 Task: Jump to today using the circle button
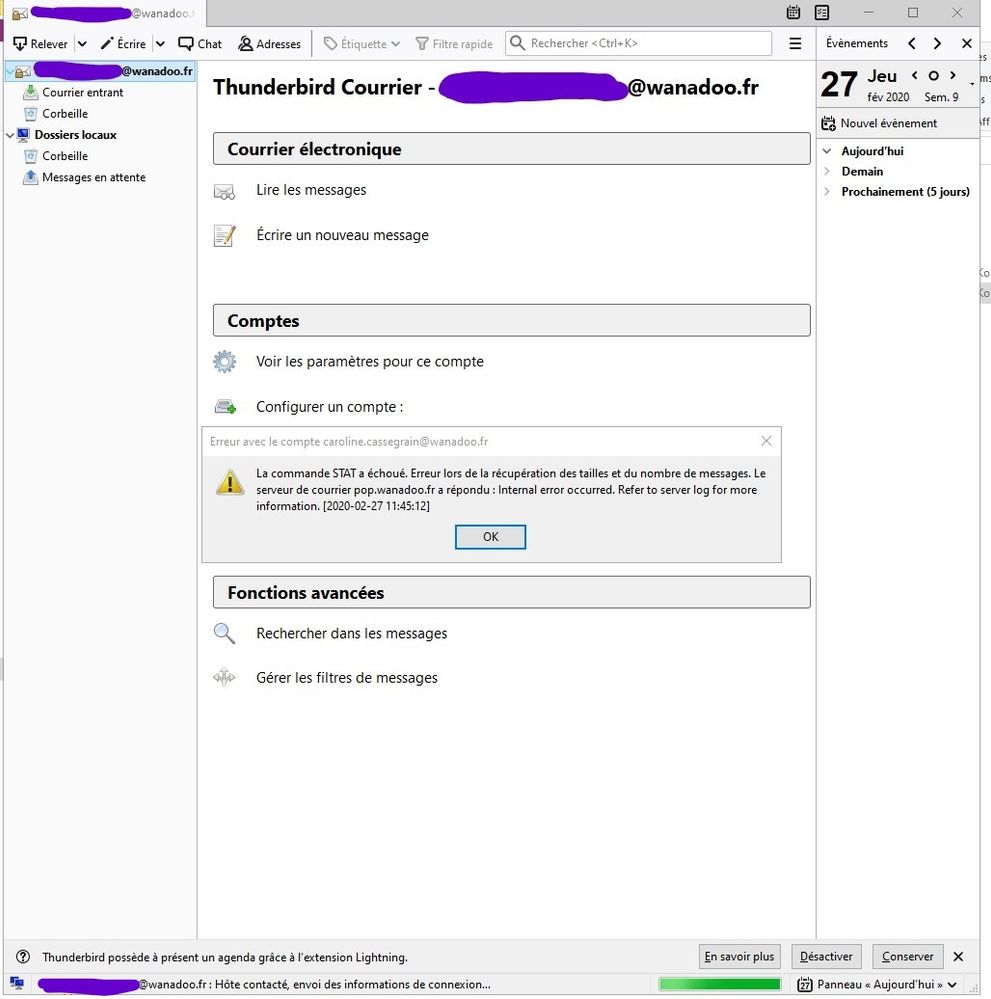tap(934, 76)
